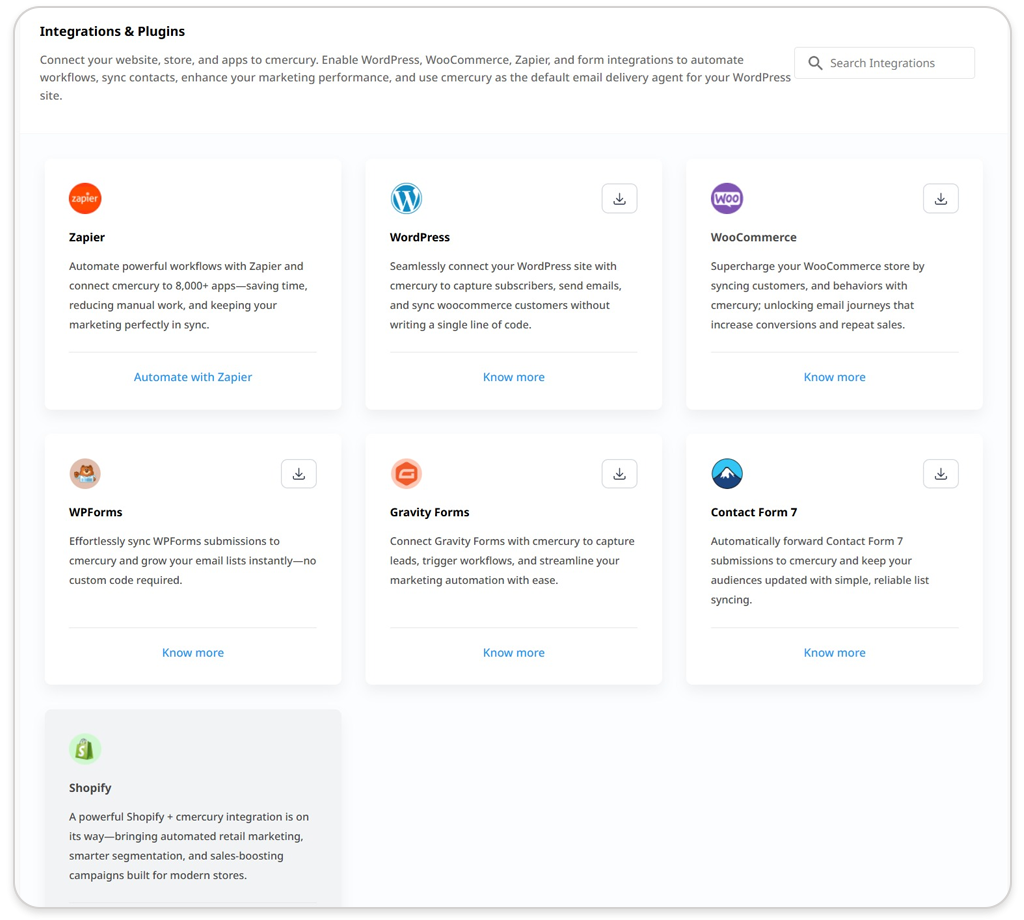Download the WooCommerce plugin
The width and height of the screenshot is (1024, 920).
(940, 199)
